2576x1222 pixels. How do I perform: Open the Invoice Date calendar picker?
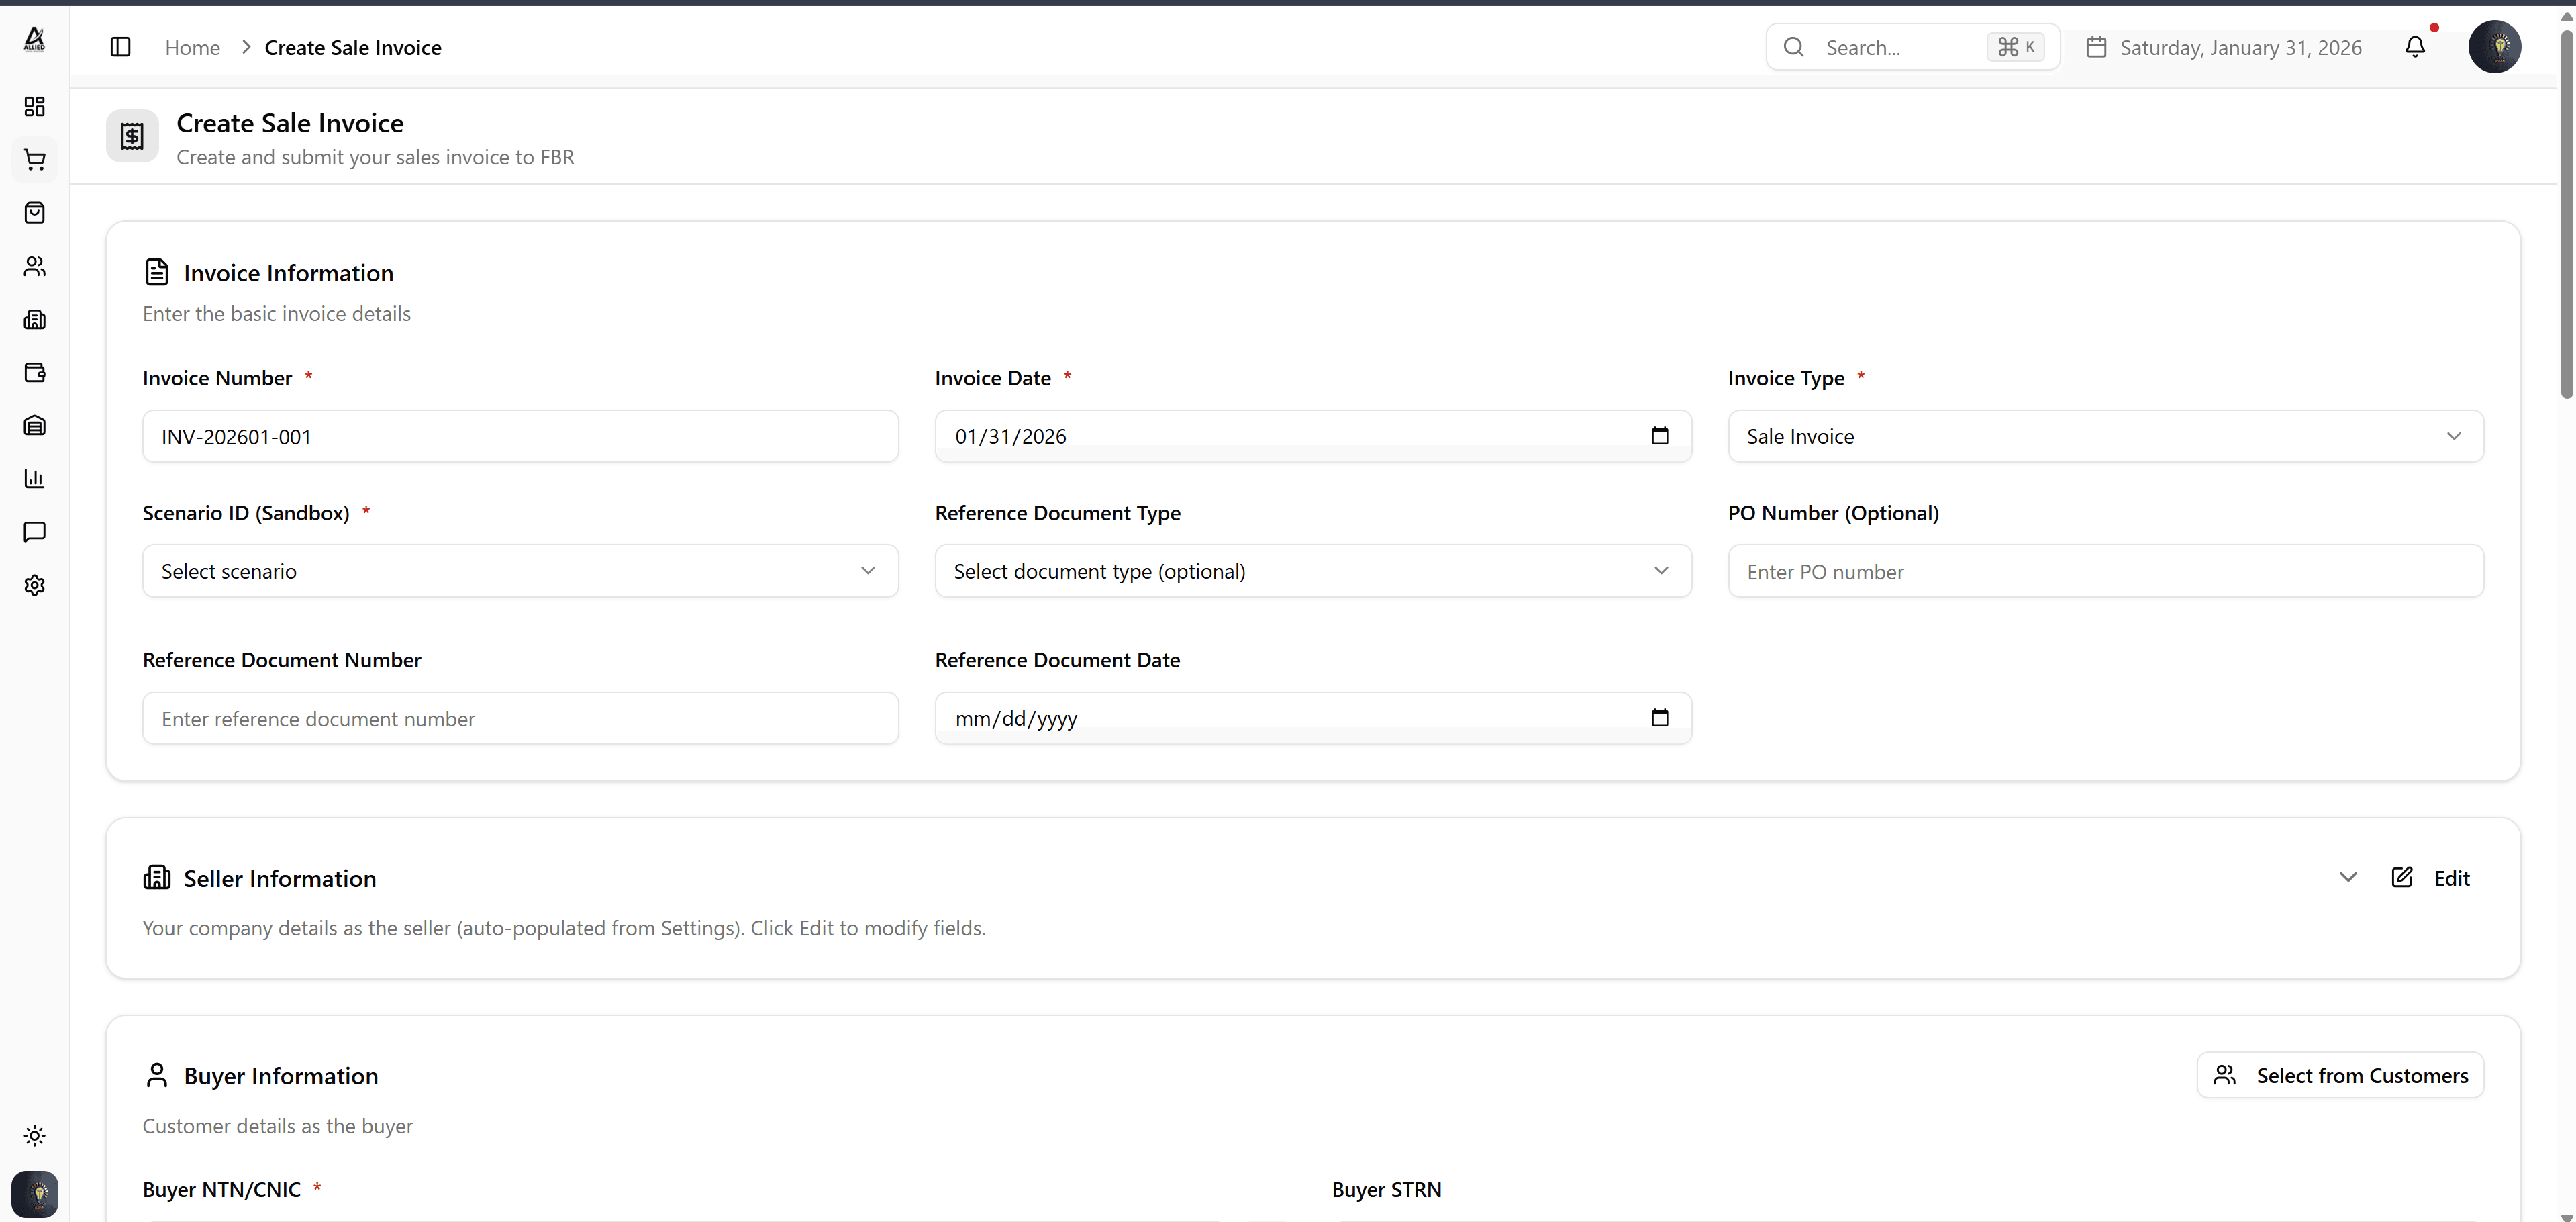(x=1660, y=436)
